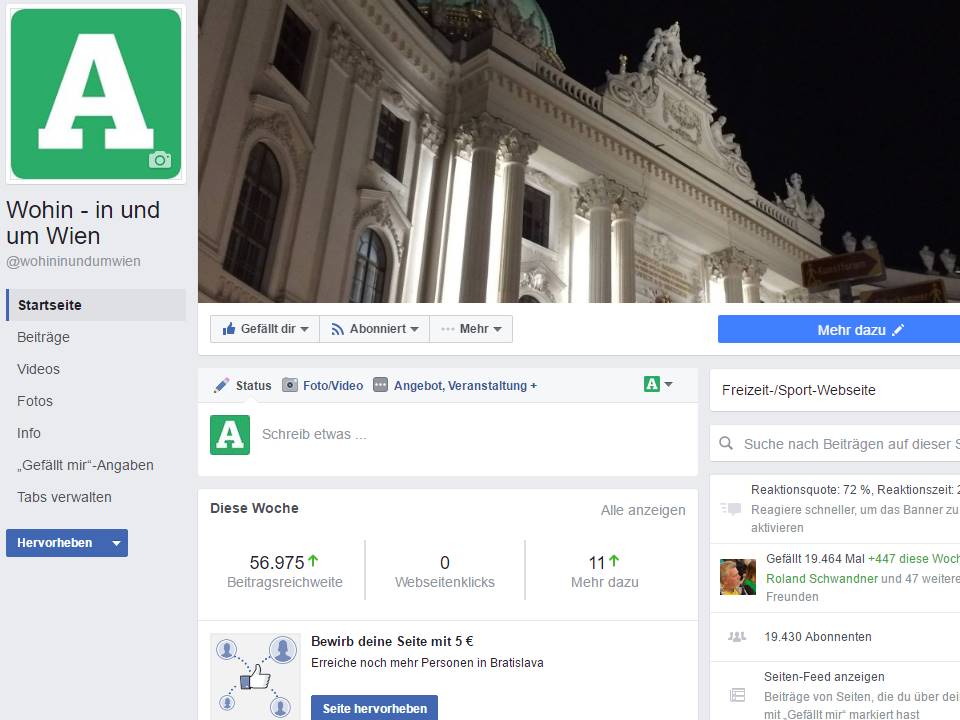Expand the Hervorheben dropdown arrow

pos(116,543)
